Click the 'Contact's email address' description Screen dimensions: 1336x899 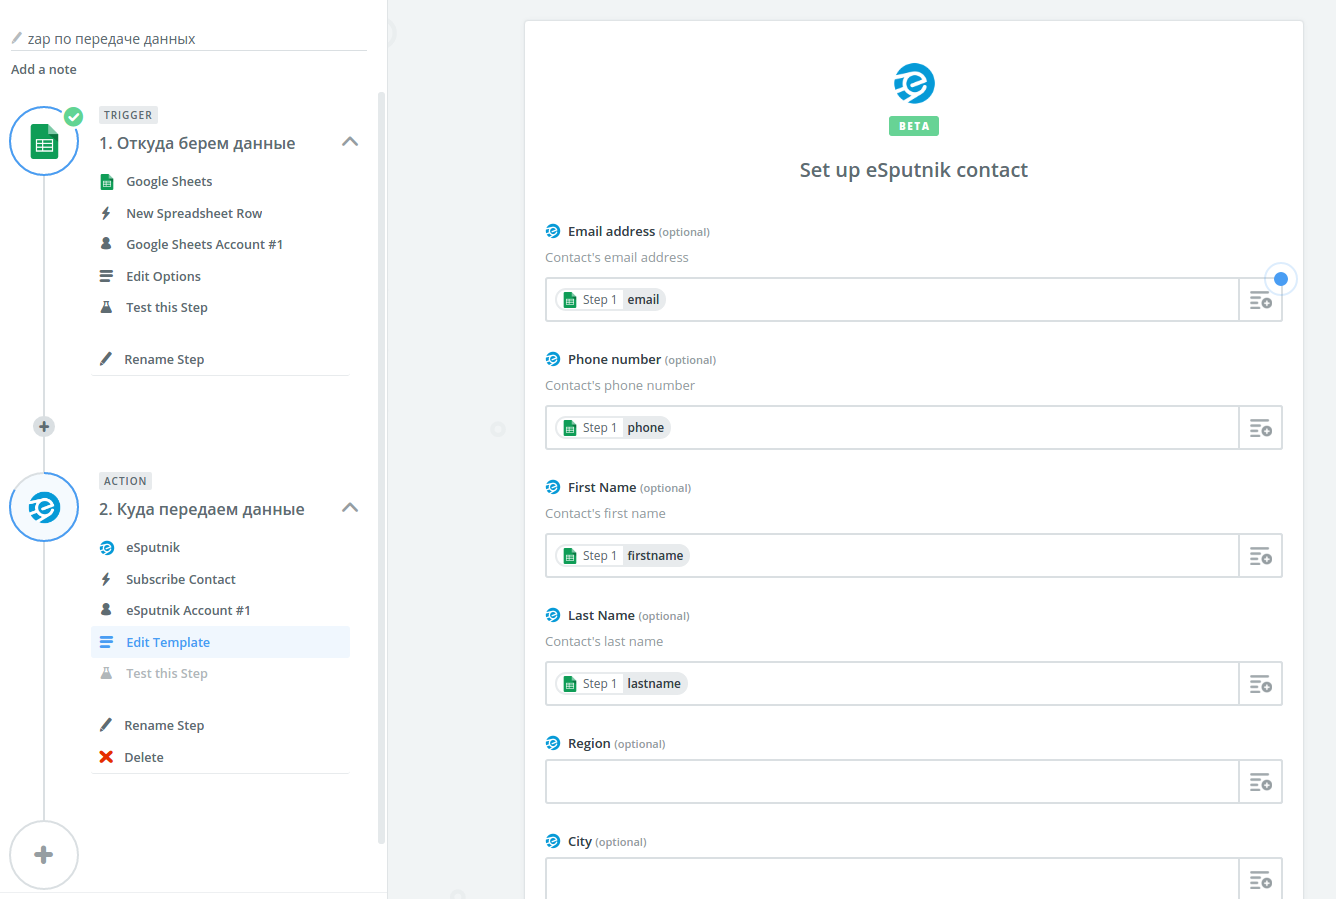(617, 258)
